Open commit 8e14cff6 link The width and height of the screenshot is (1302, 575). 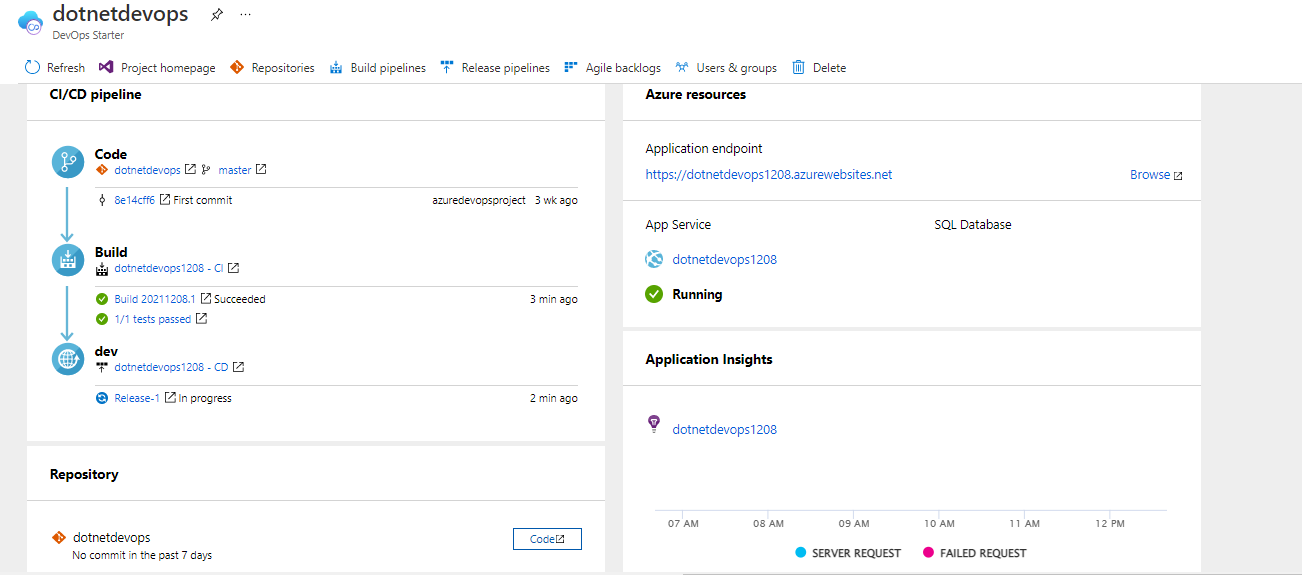click(x=135, y=200)
